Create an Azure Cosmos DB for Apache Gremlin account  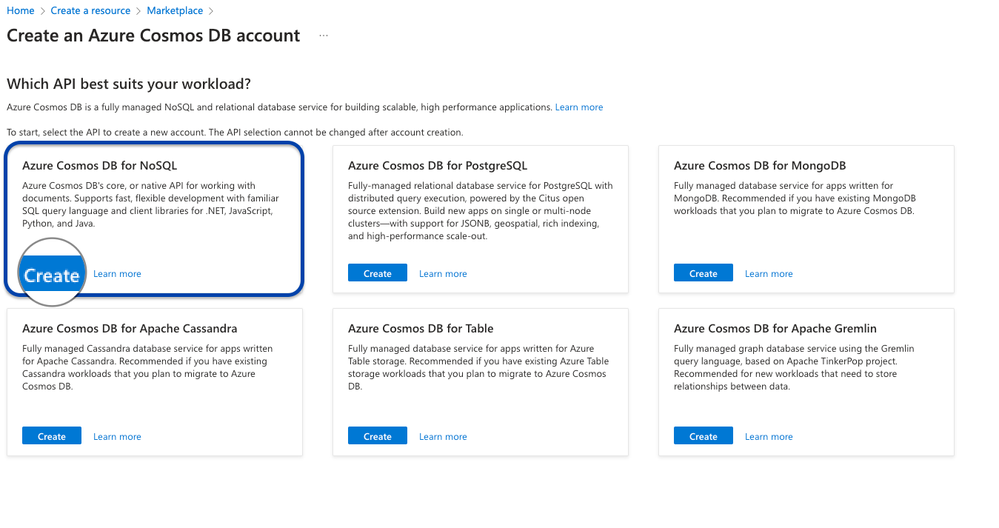click(703, 436)
